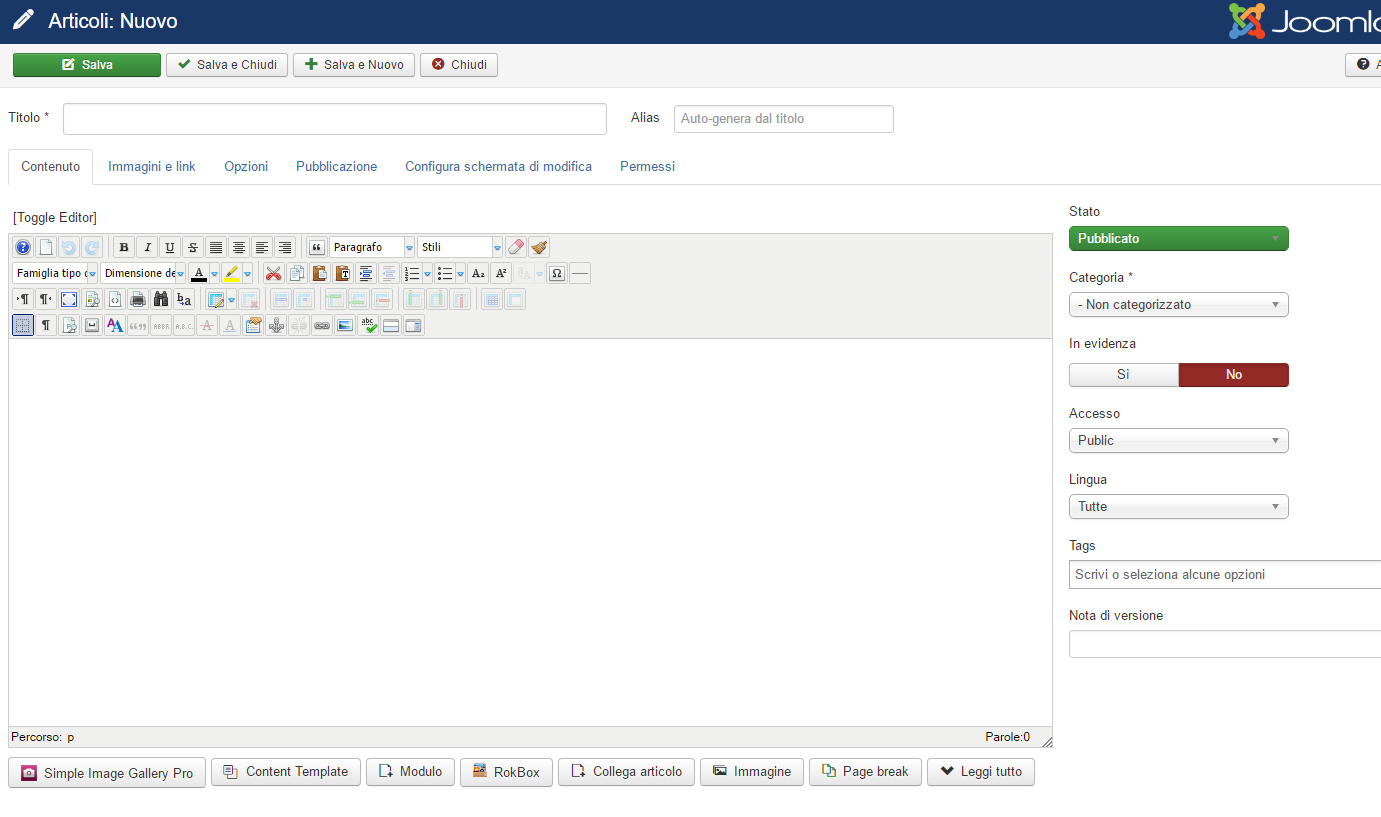Insert a horizontal rule

point(580,273)
